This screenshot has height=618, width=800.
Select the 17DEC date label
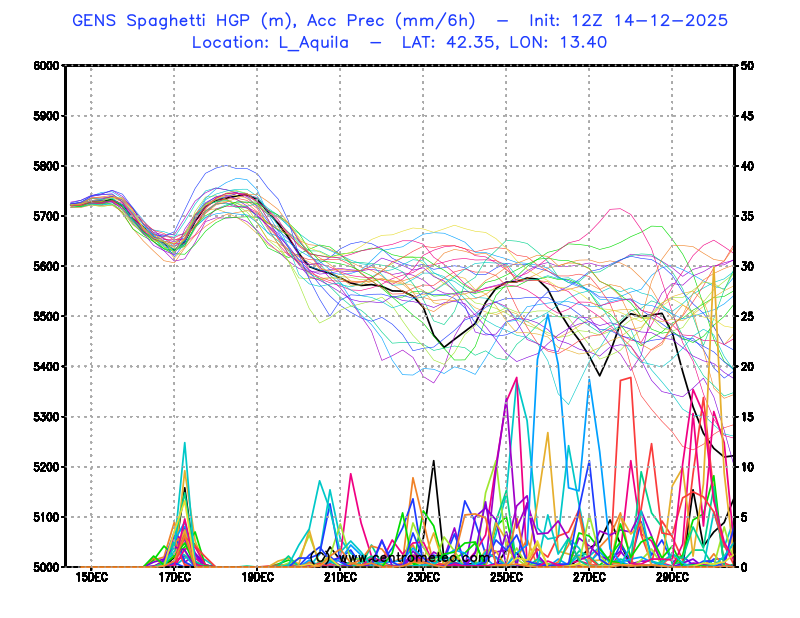[174, 578]
